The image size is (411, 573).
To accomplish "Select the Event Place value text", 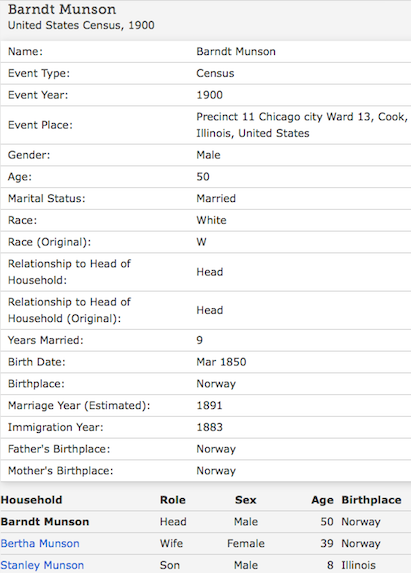I will coord(302,125).
